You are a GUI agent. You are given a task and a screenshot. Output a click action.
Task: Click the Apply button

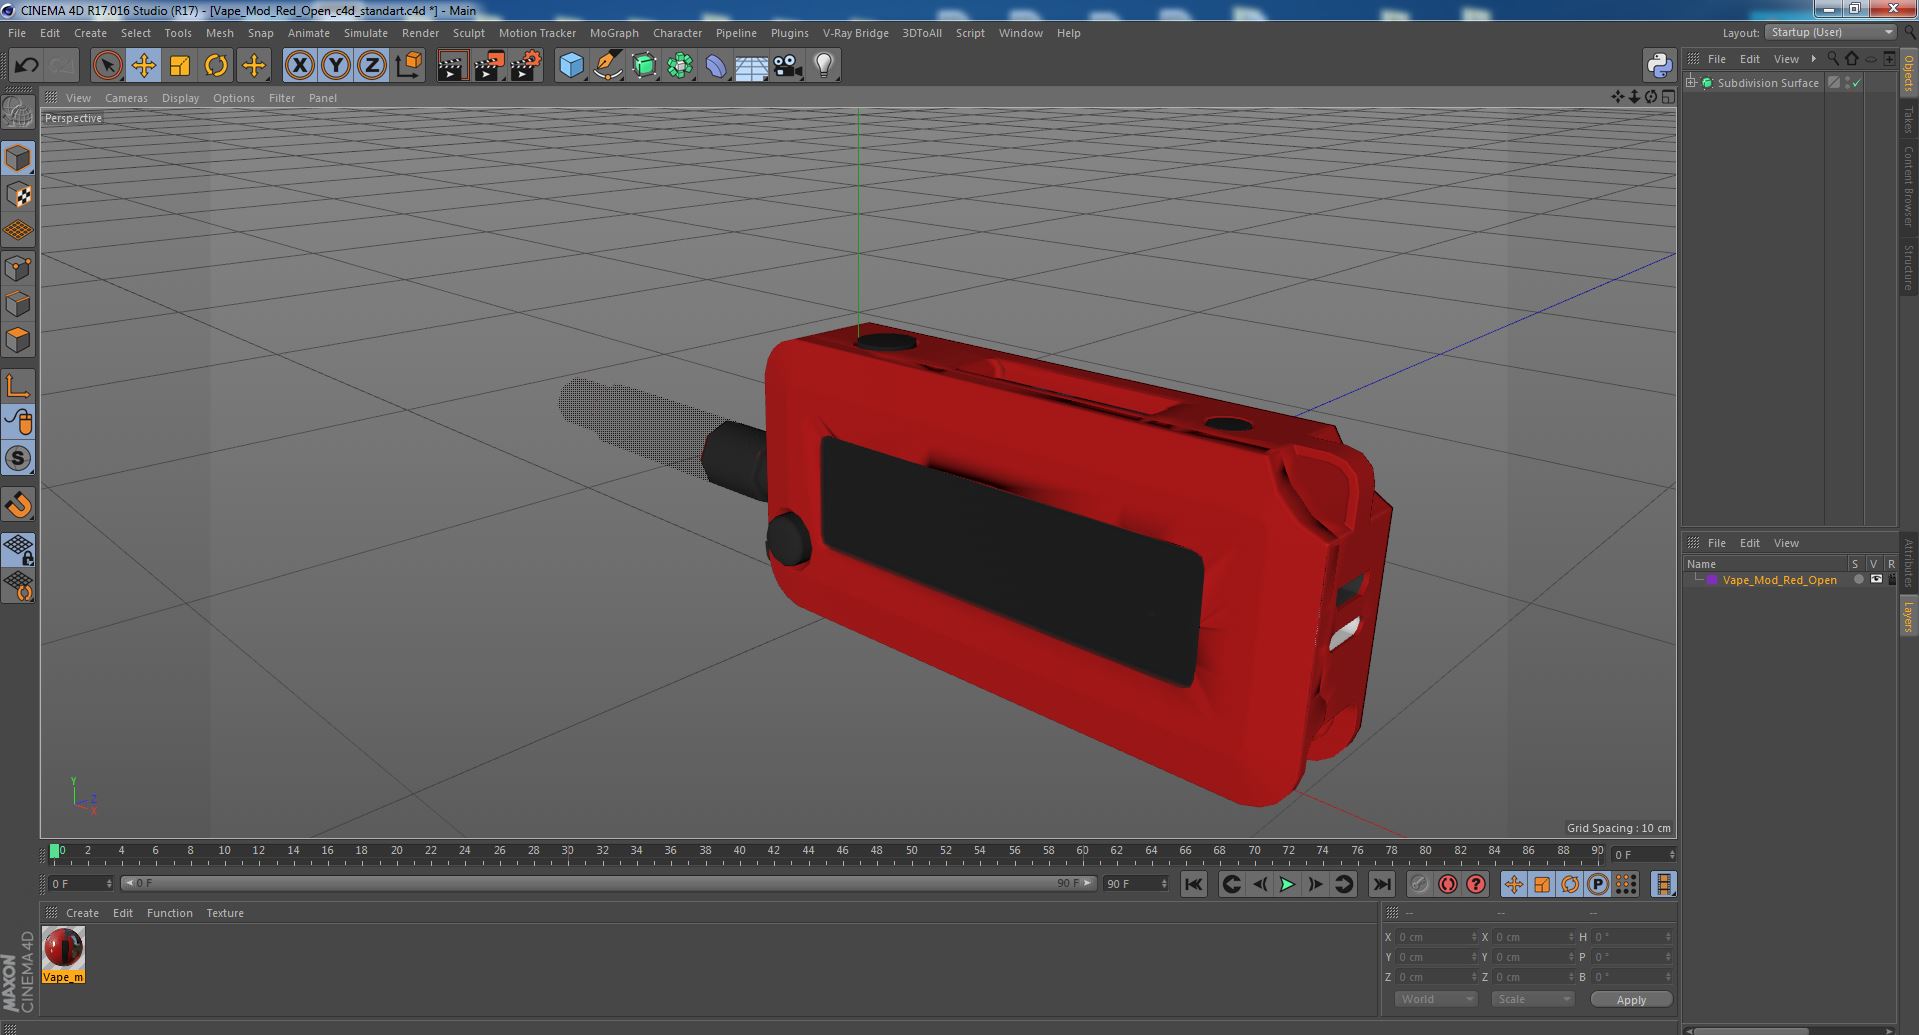tap(1631, 1000)
